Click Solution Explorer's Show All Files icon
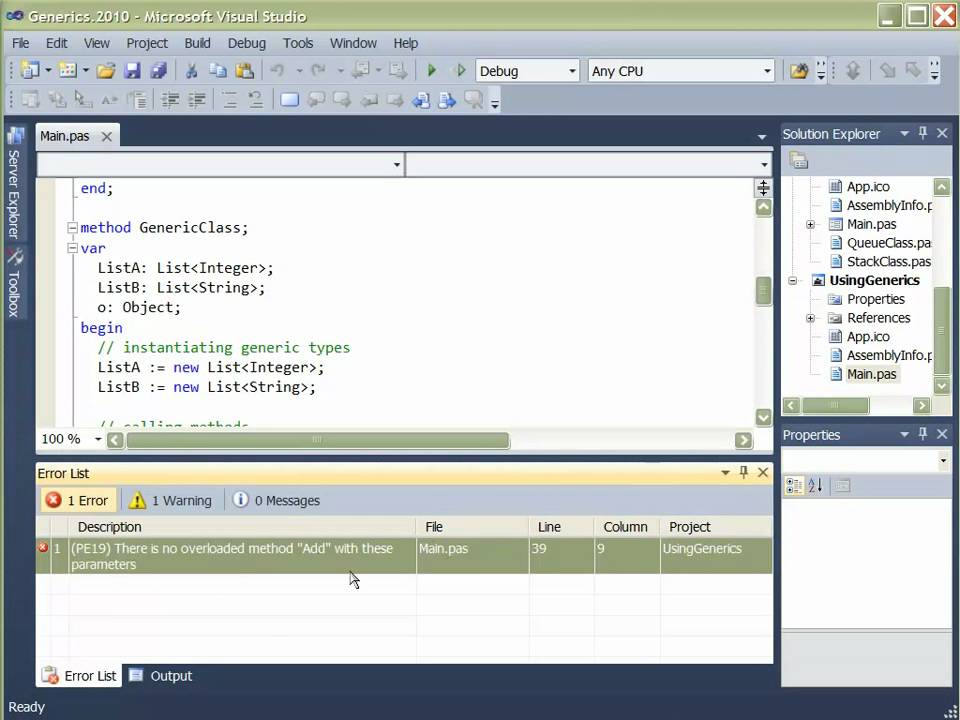This screenshot has height=720, width=960. pyautogui.click(x=799, y=161)
